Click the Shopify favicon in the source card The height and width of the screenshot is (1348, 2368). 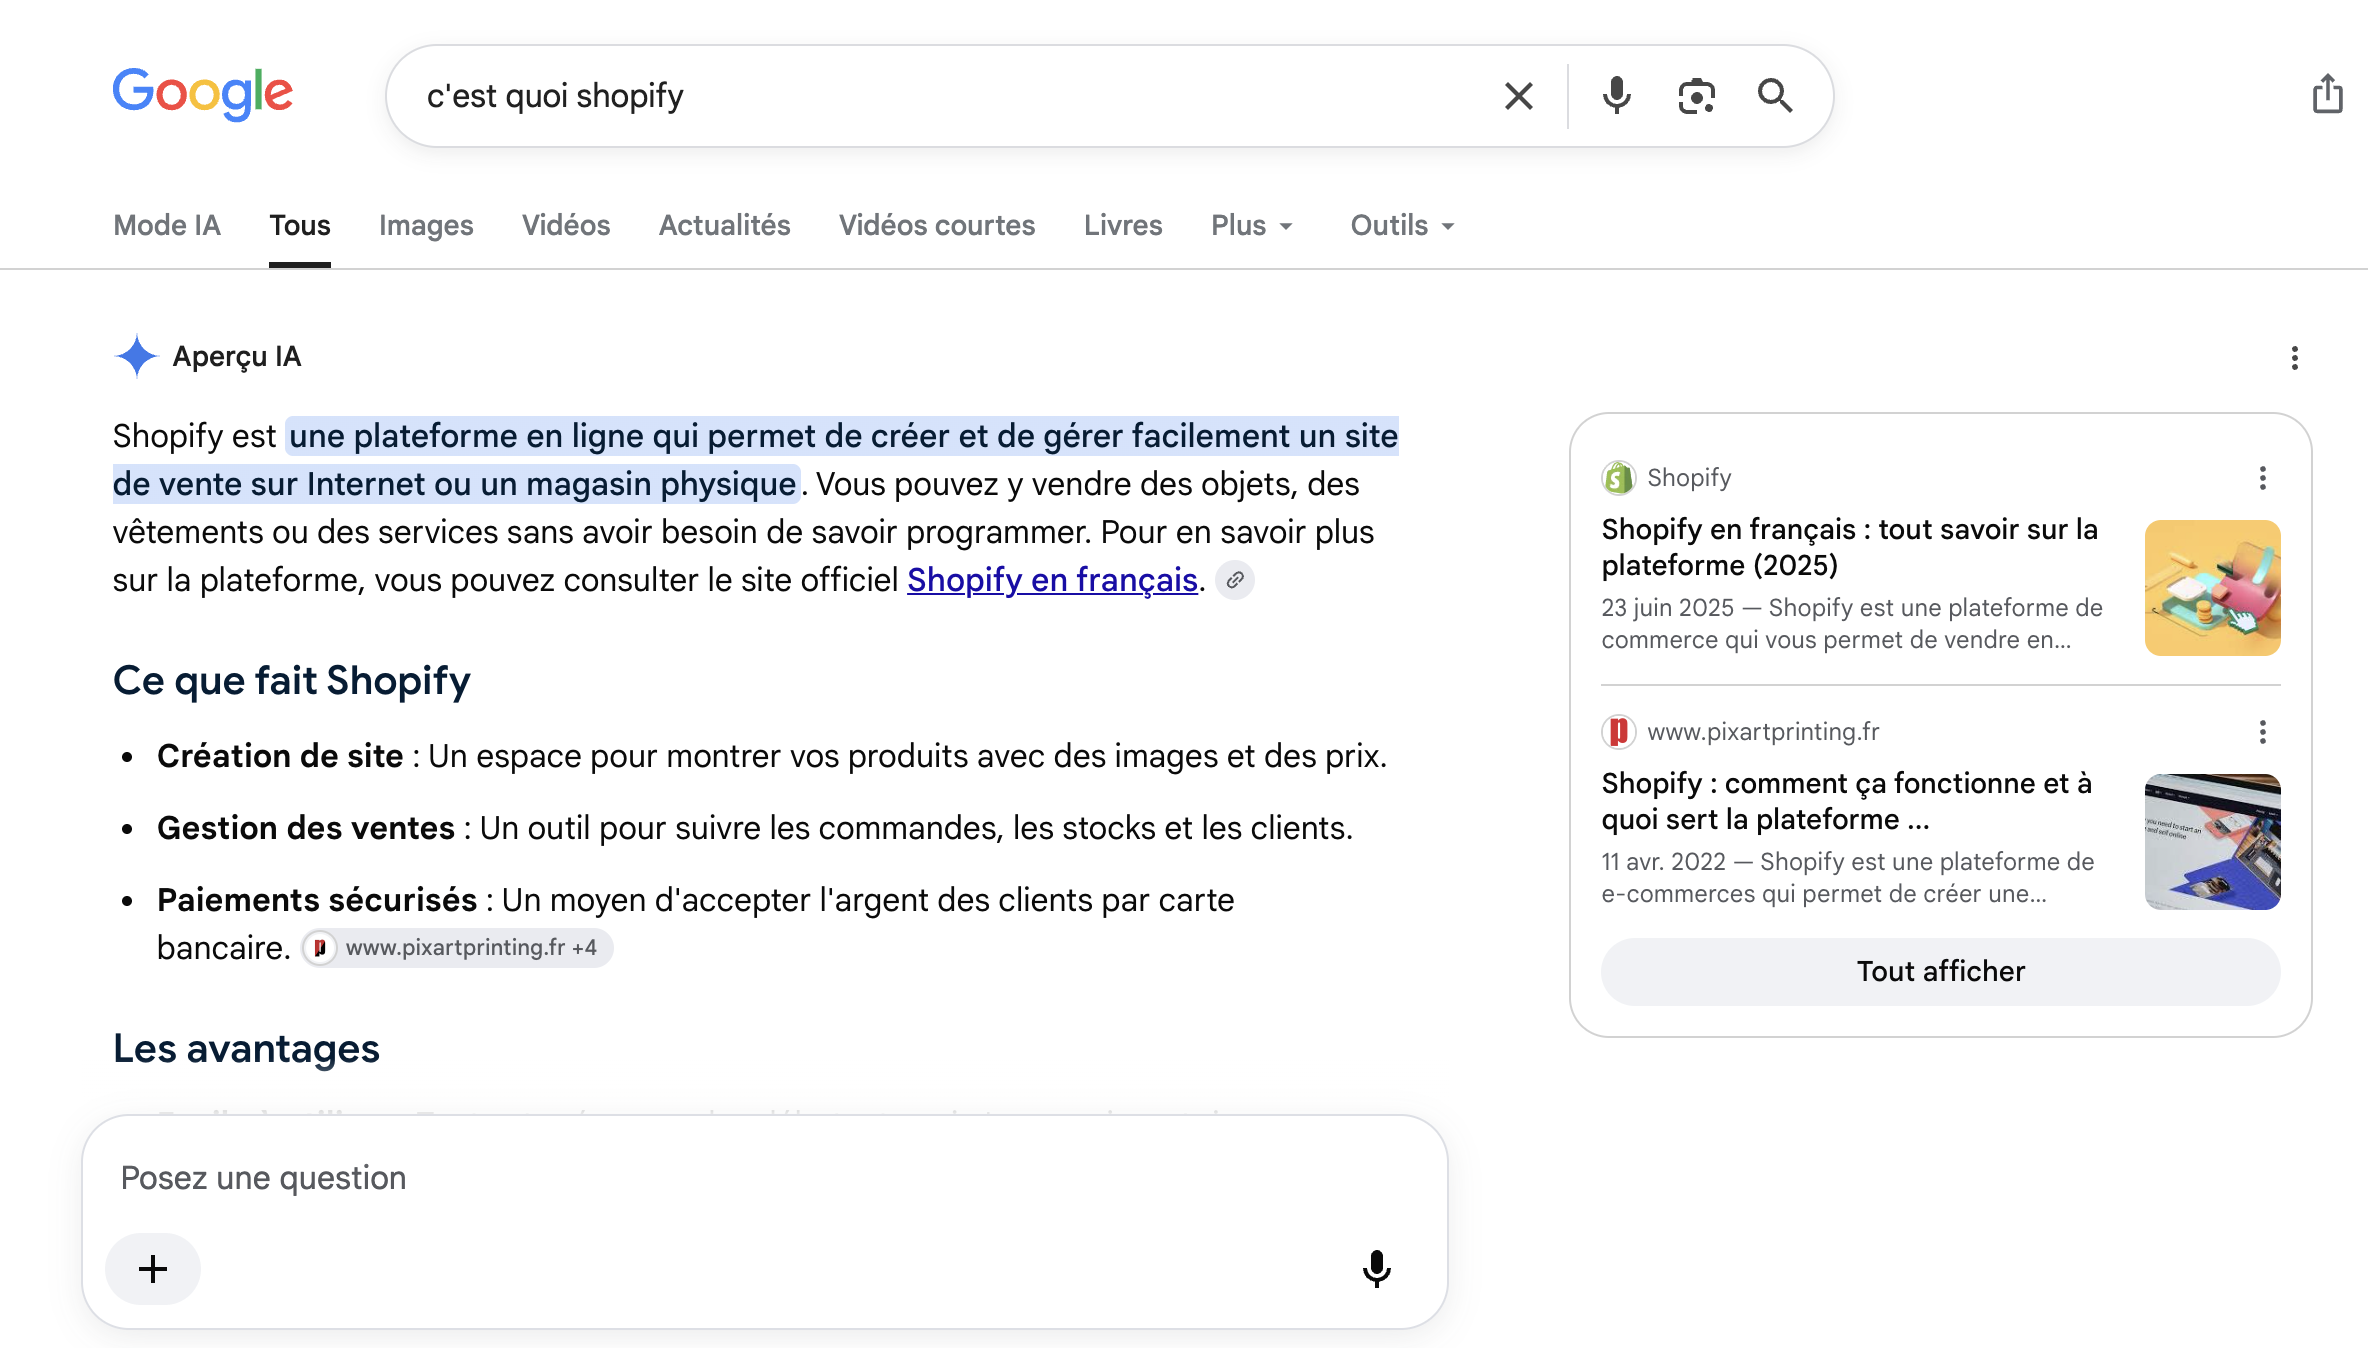click(1618, 478)
